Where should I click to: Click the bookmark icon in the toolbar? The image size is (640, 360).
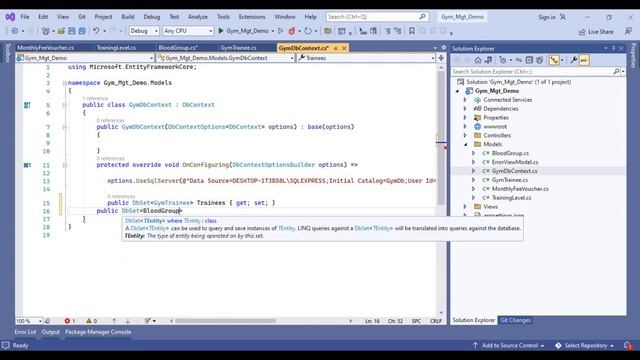[411, 31]
